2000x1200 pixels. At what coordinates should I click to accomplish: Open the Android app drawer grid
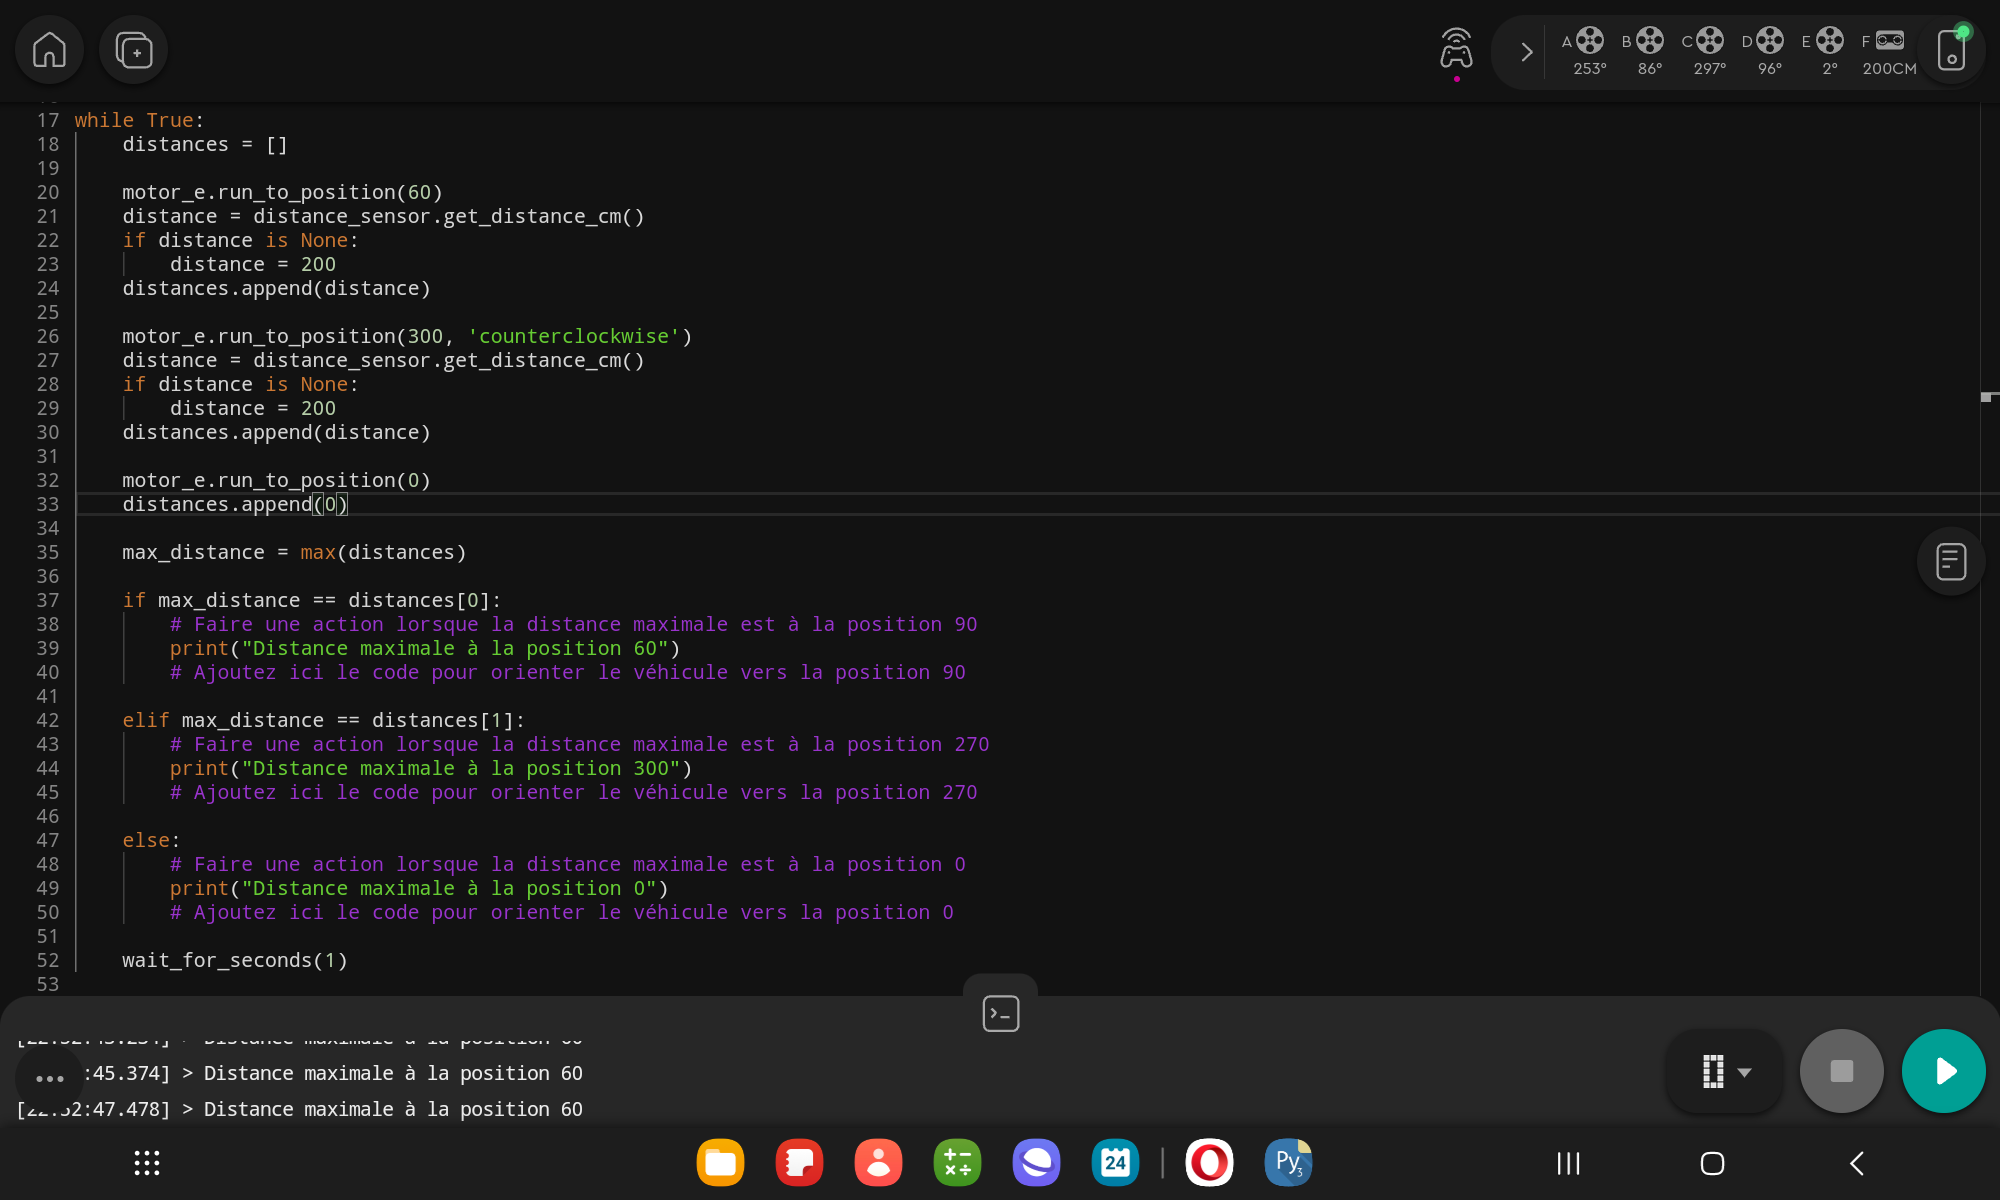pos(147,1163)
